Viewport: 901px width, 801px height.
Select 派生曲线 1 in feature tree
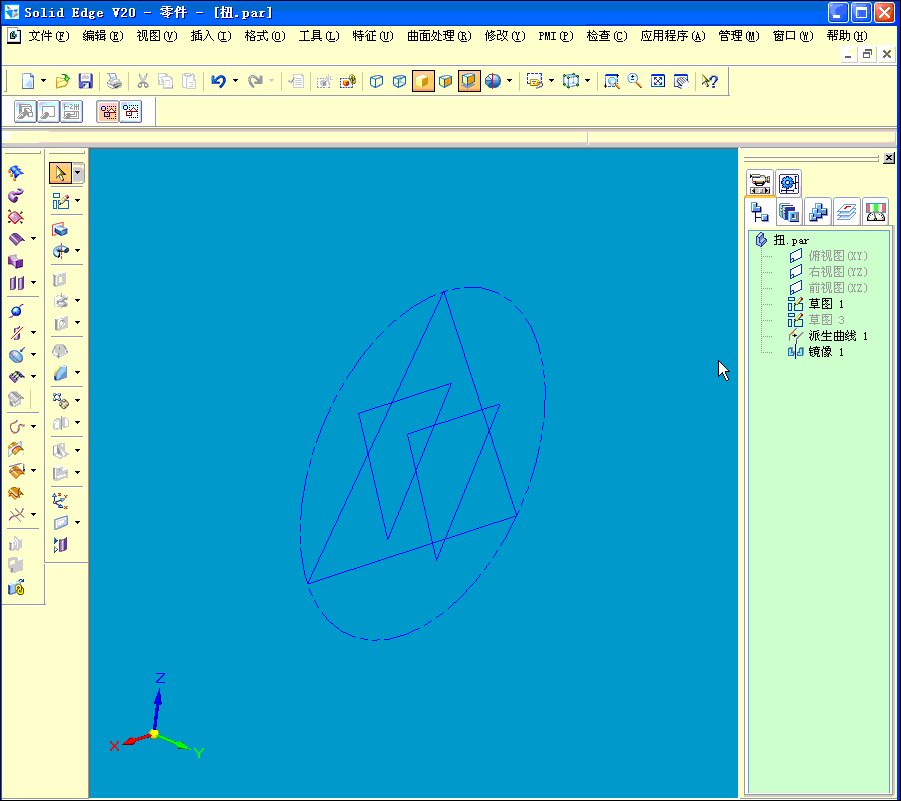click(x=838, y=336)
